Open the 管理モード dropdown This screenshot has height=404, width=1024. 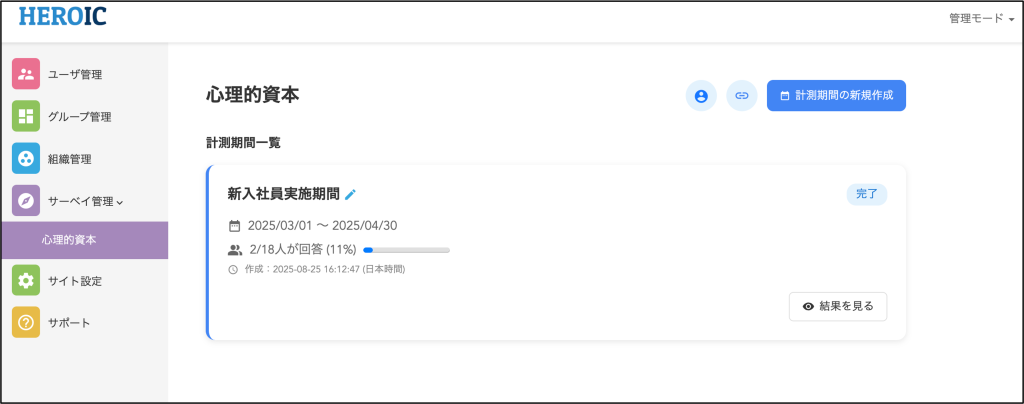[x=982, y=19]
